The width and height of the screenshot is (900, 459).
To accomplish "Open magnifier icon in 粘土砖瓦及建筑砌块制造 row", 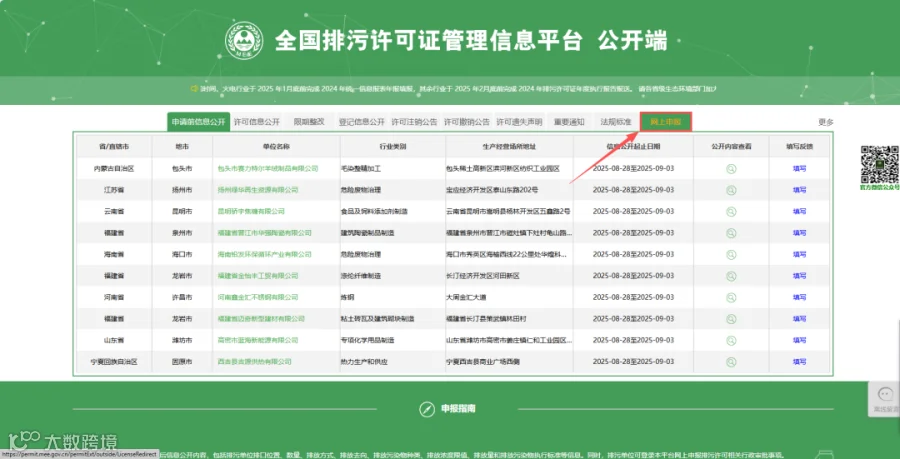I will coord(731,318).
